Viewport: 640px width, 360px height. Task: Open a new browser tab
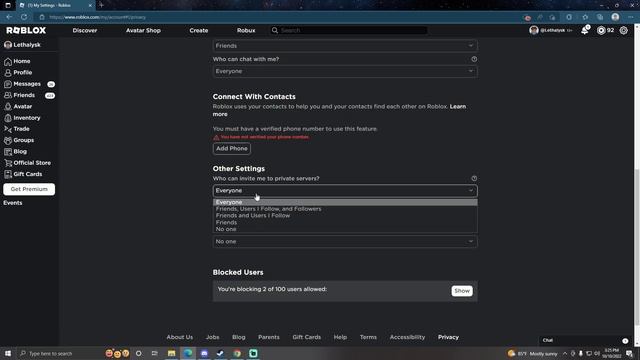pyautogui.click(x=101, y=5)
